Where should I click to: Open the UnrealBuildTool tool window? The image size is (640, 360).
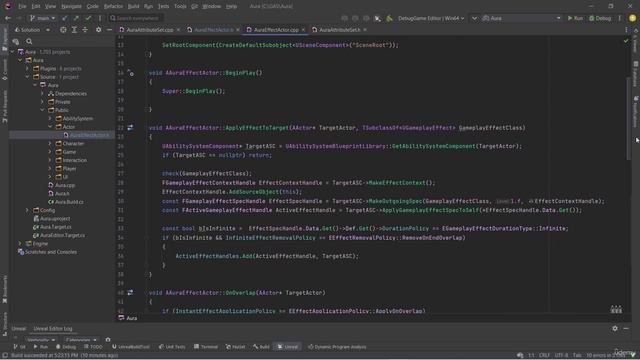pos(131,347)
